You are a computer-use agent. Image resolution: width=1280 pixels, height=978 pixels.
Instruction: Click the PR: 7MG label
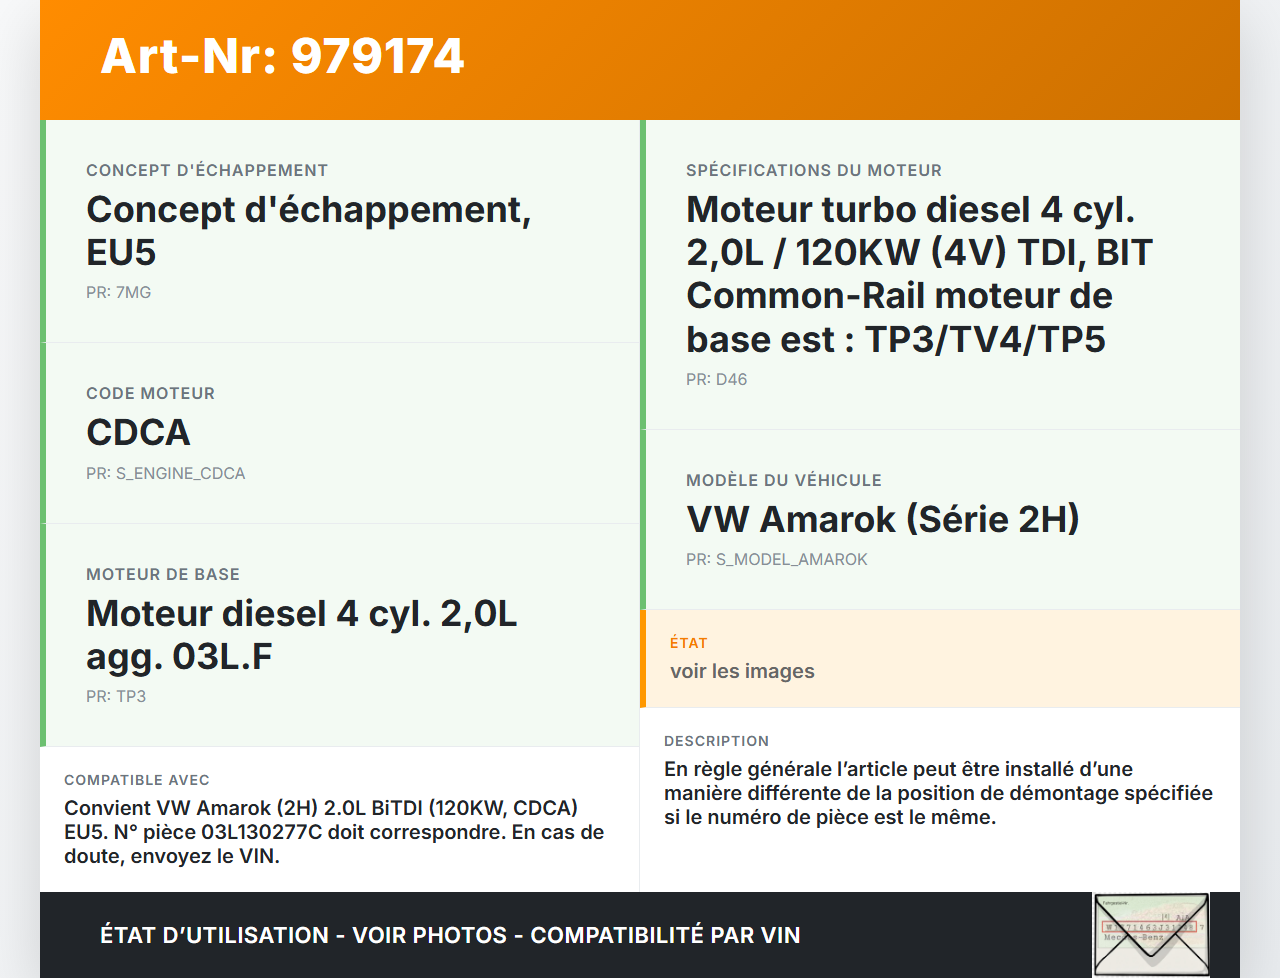point(118,292)
